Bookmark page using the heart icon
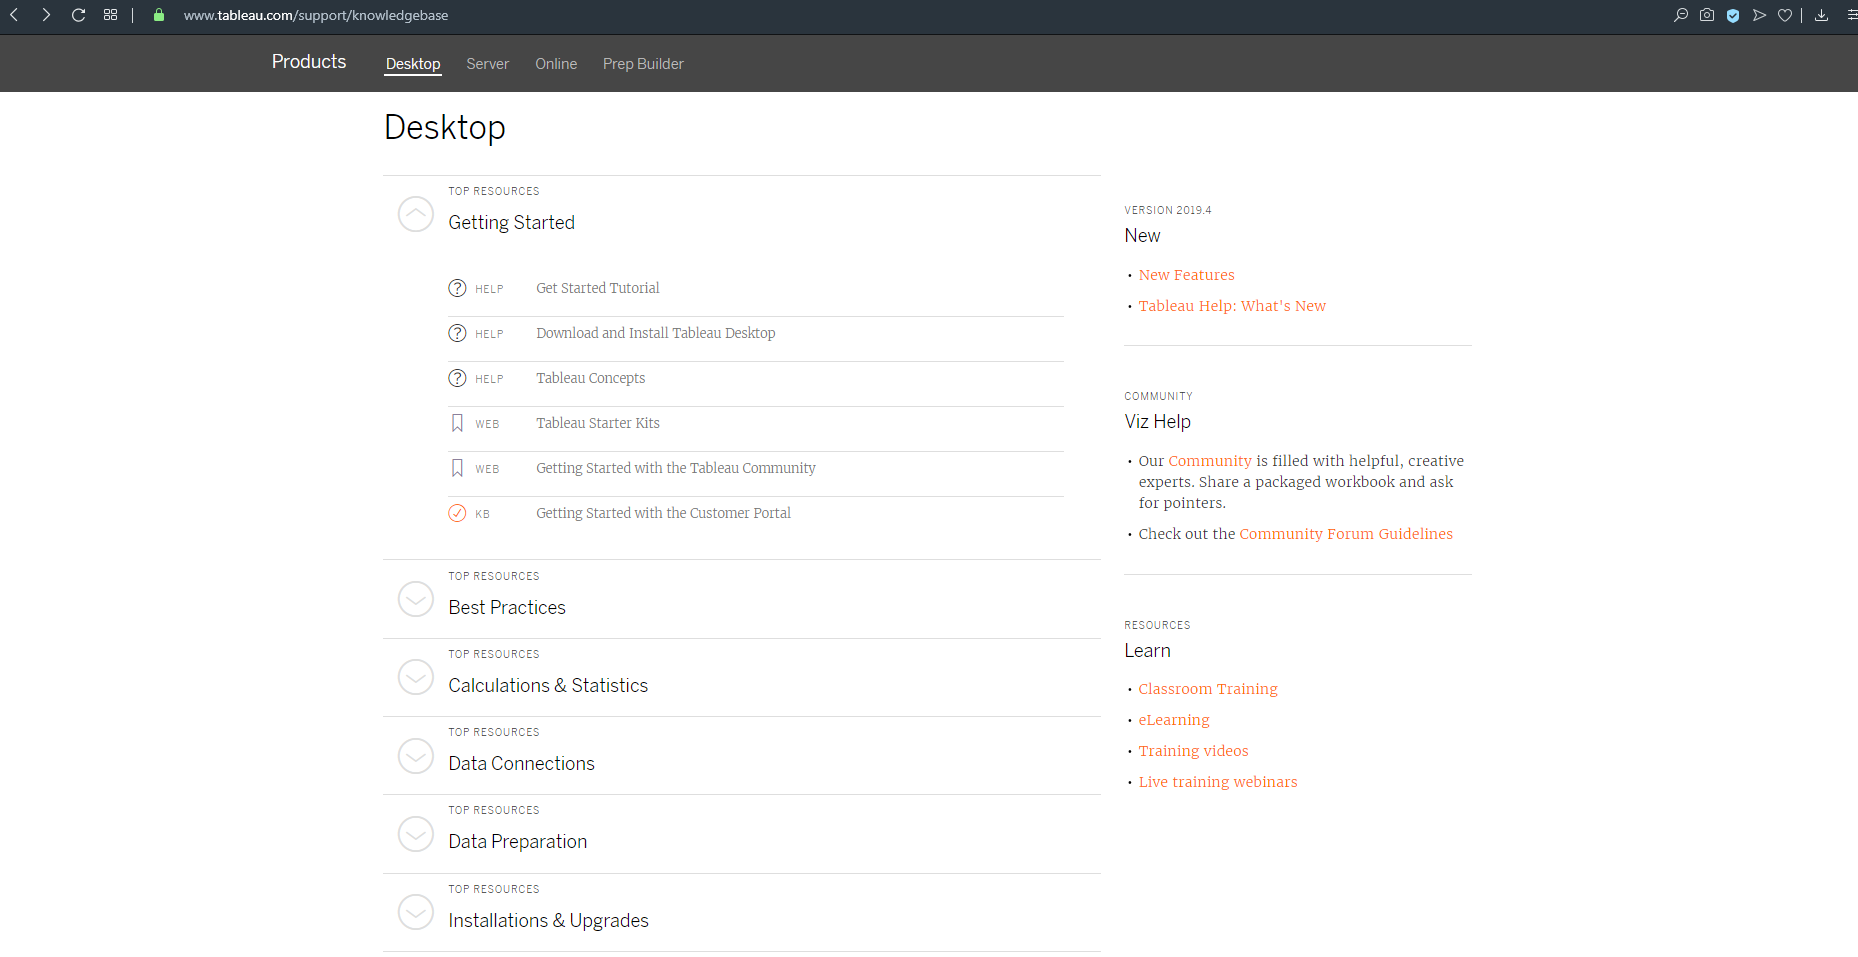1858x957 pixels. (1785, 15)
